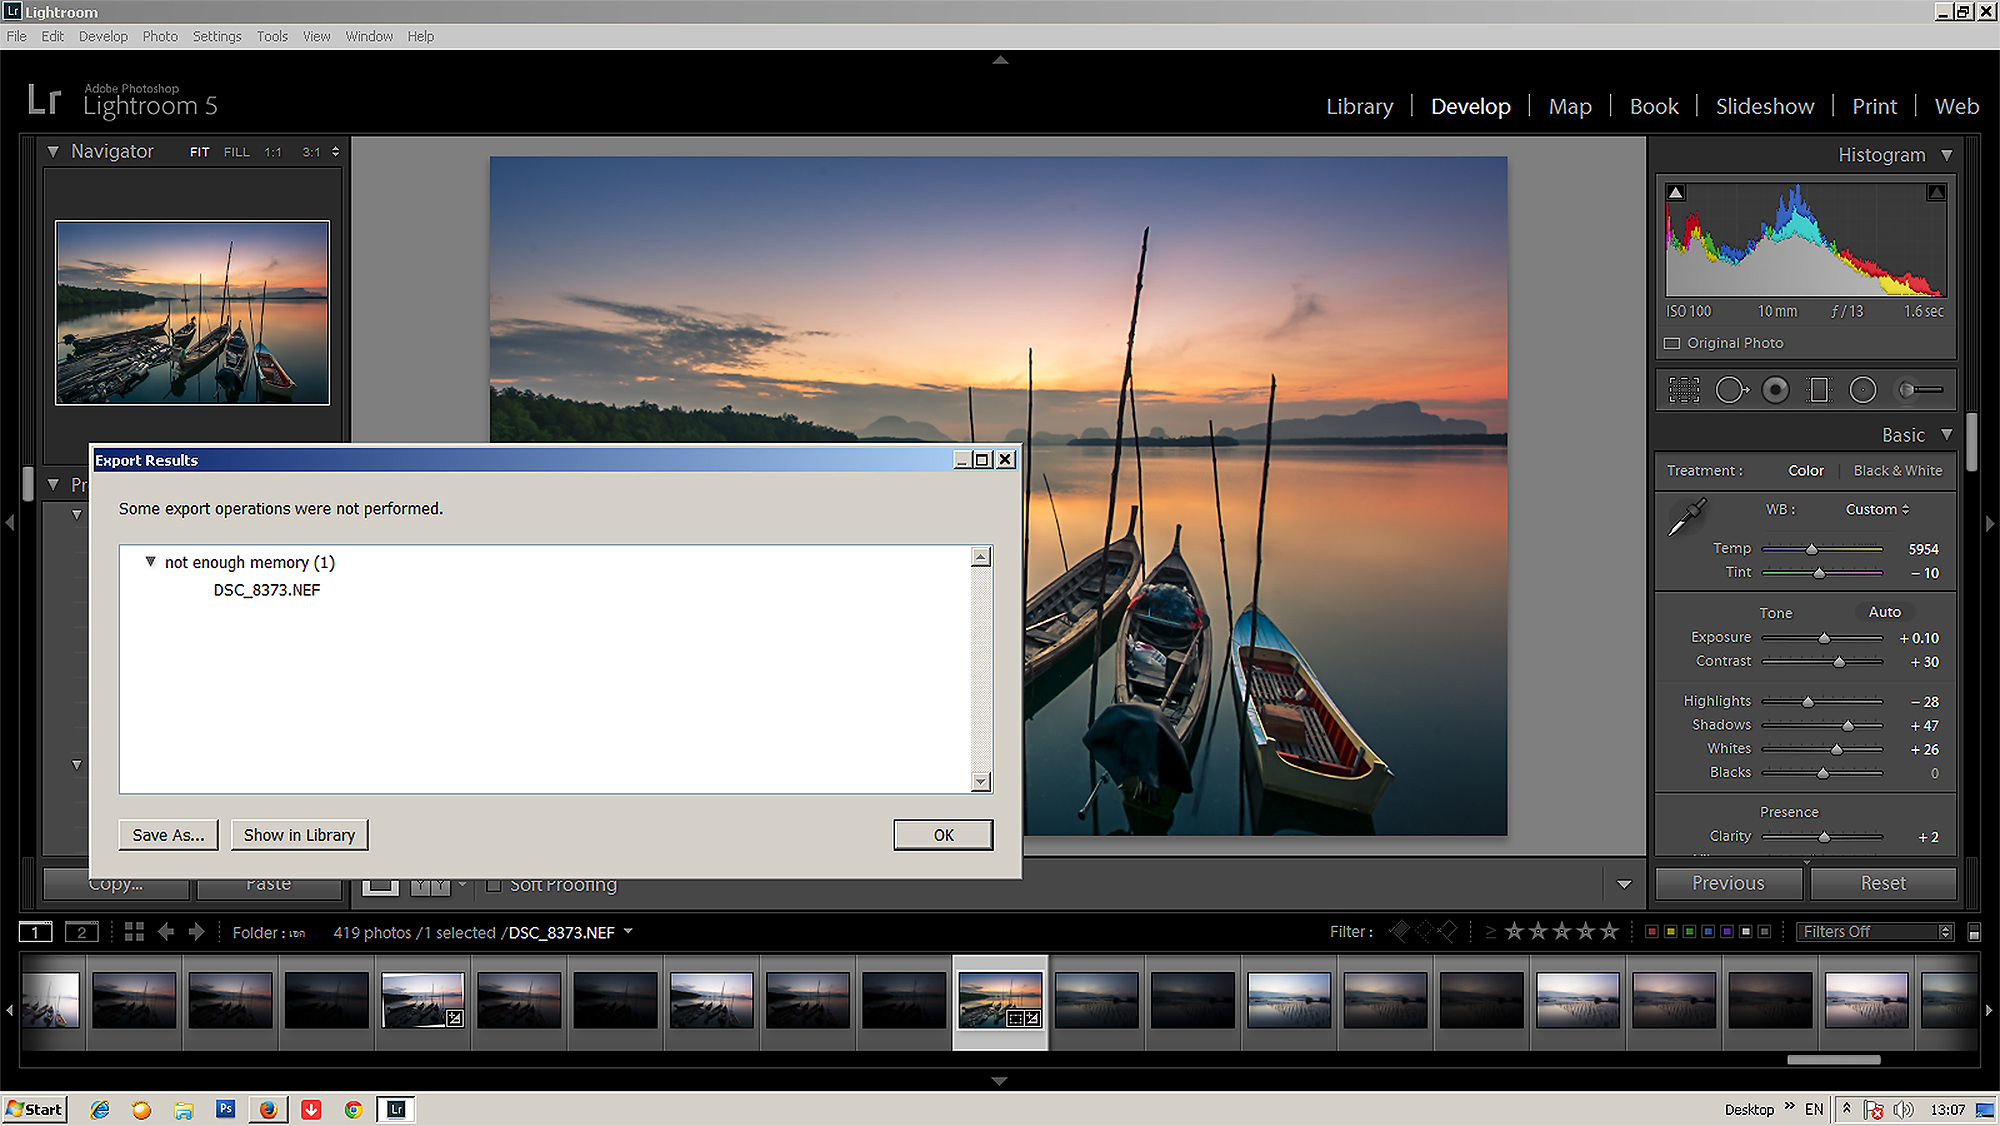Click the Show in Library button

point(299,835)
